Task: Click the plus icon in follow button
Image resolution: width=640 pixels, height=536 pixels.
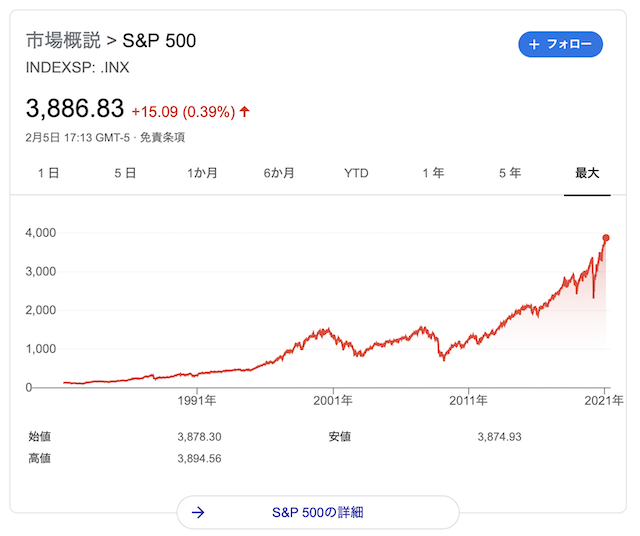Action: point(534,44)
